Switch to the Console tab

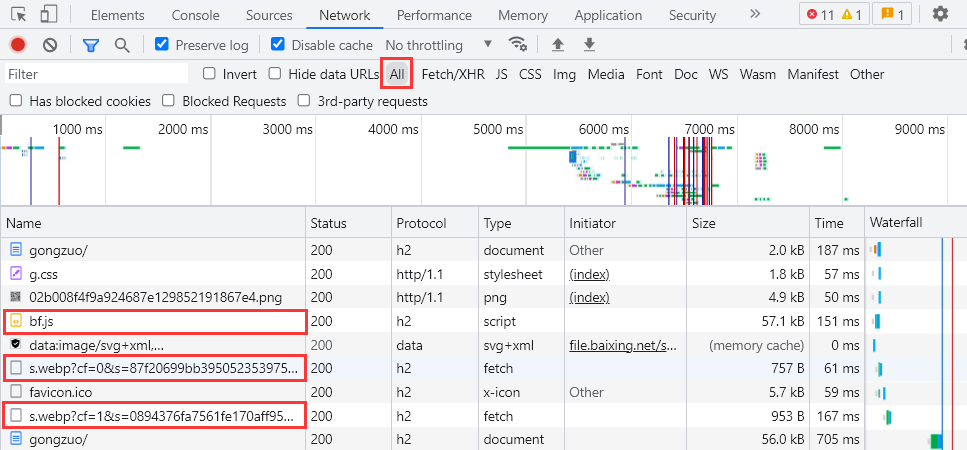coord(196,15)
